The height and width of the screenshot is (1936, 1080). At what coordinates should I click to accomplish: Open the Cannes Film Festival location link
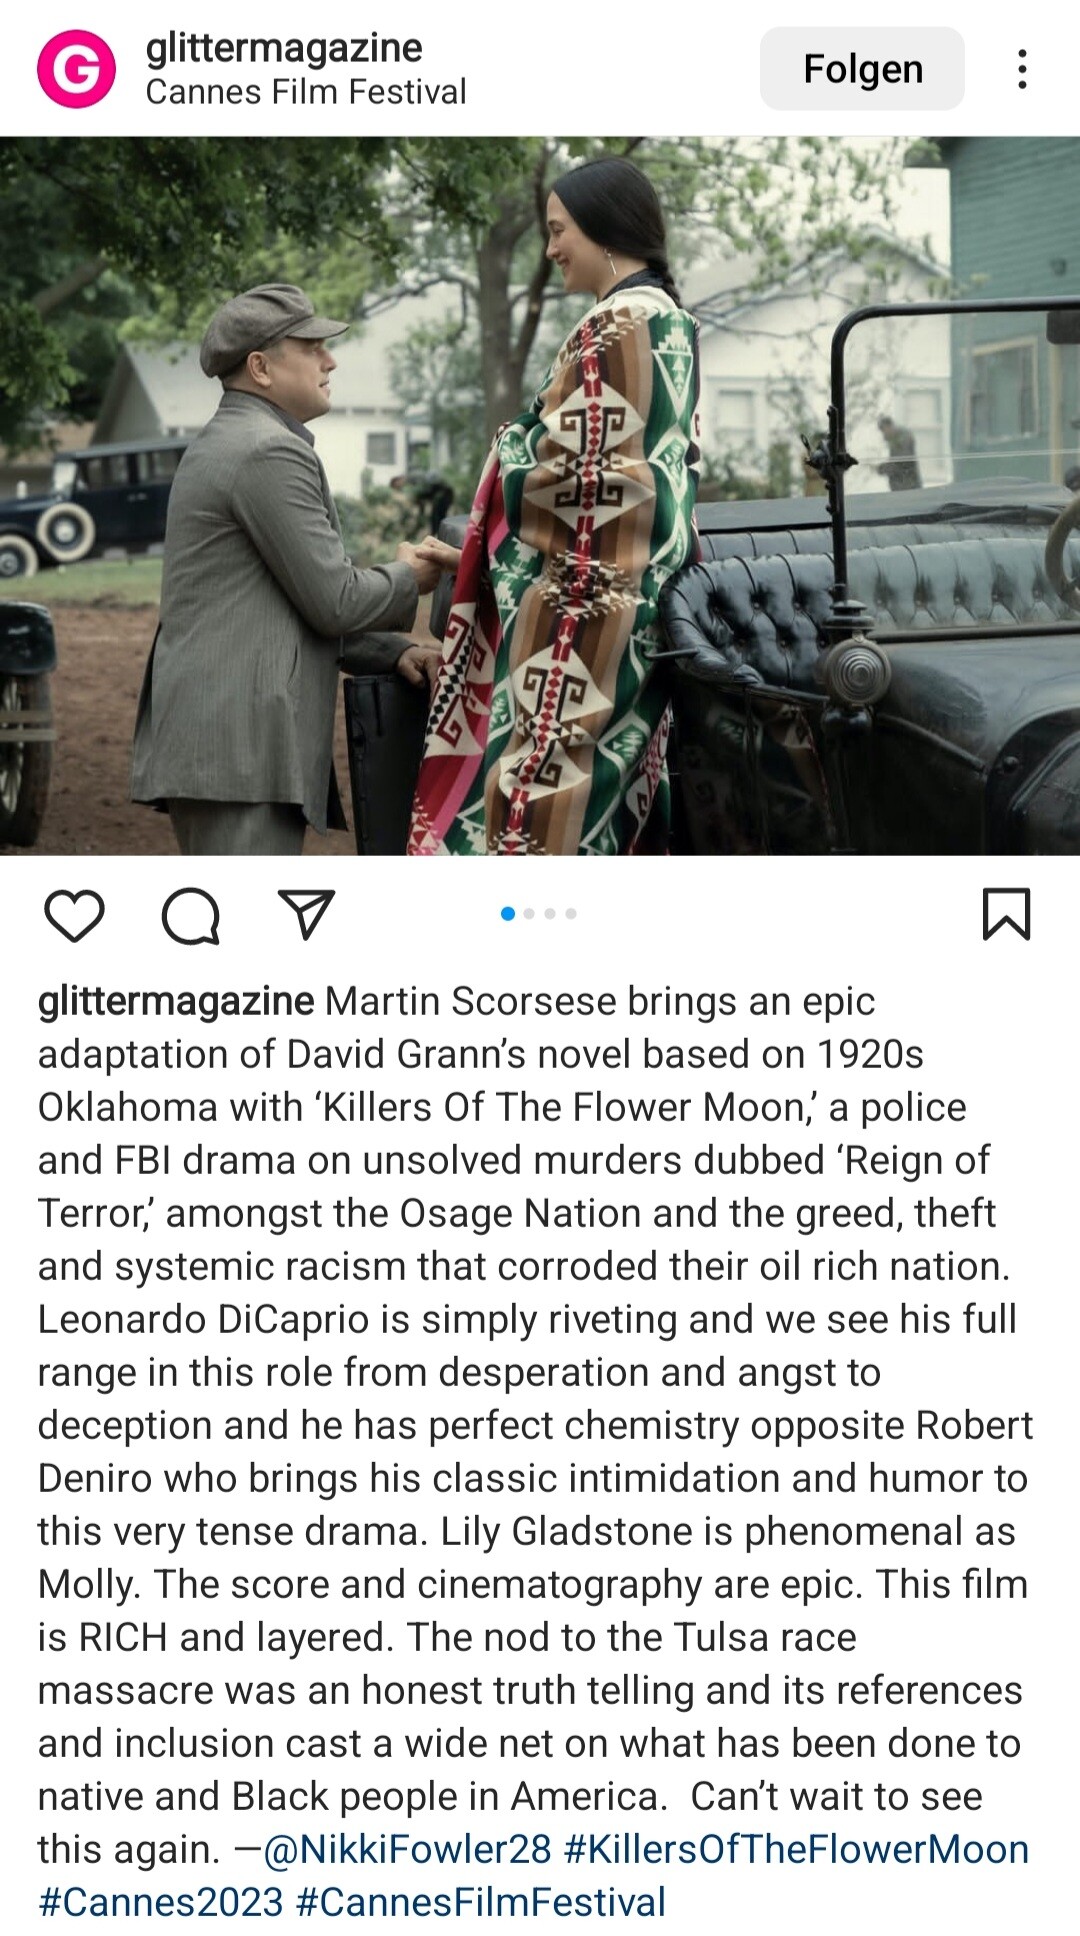[x=306, y=92]
